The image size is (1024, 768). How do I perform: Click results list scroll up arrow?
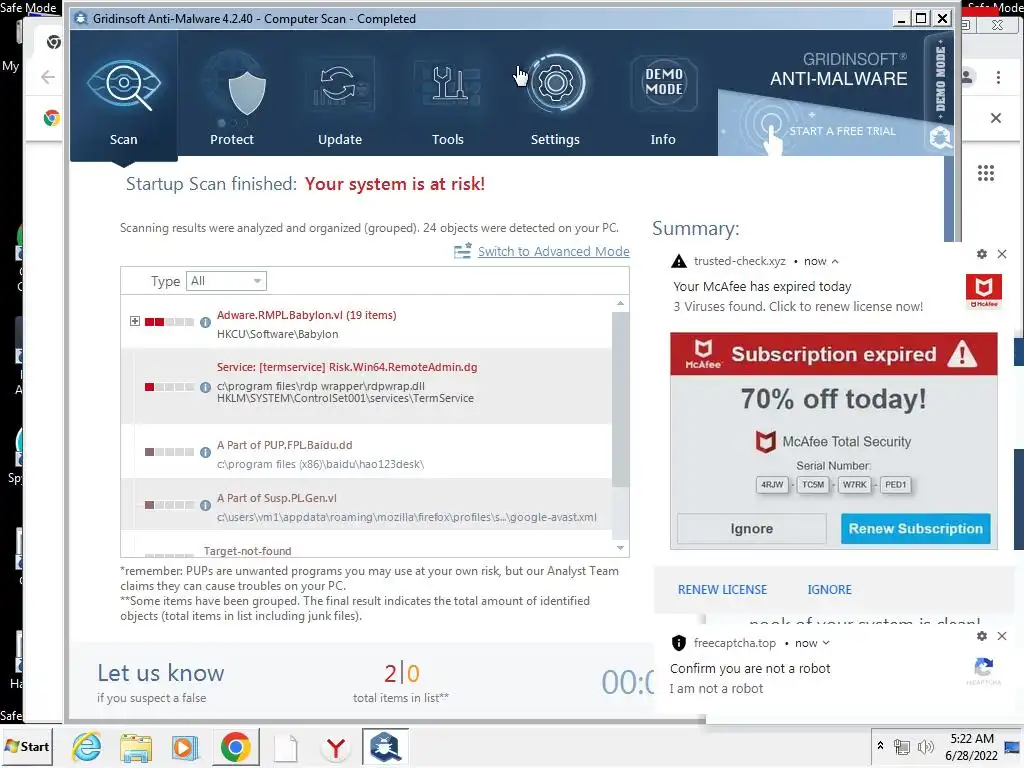[620, 304]
